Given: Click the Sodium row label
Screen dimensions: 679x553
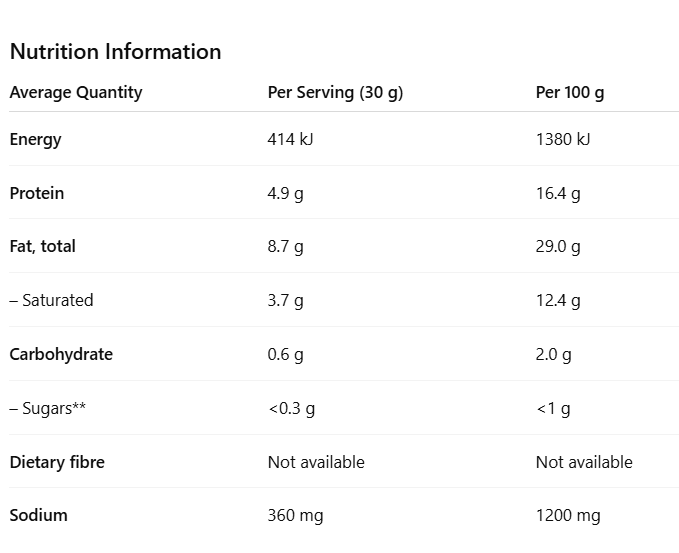Looking at the screenshot, I should click(39, 516).
